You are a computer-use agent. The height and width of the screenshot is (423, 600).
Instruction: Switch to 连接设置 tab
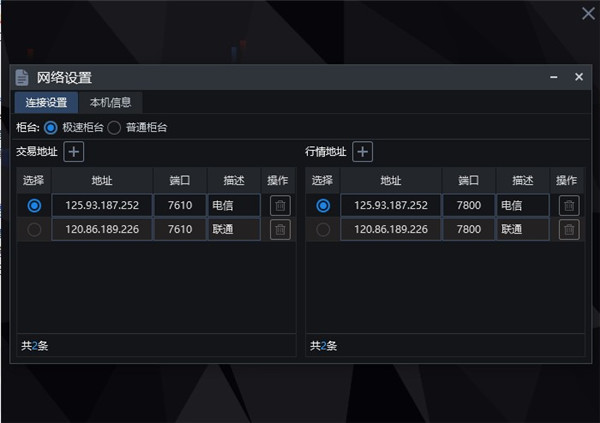[x=46, y=103]
